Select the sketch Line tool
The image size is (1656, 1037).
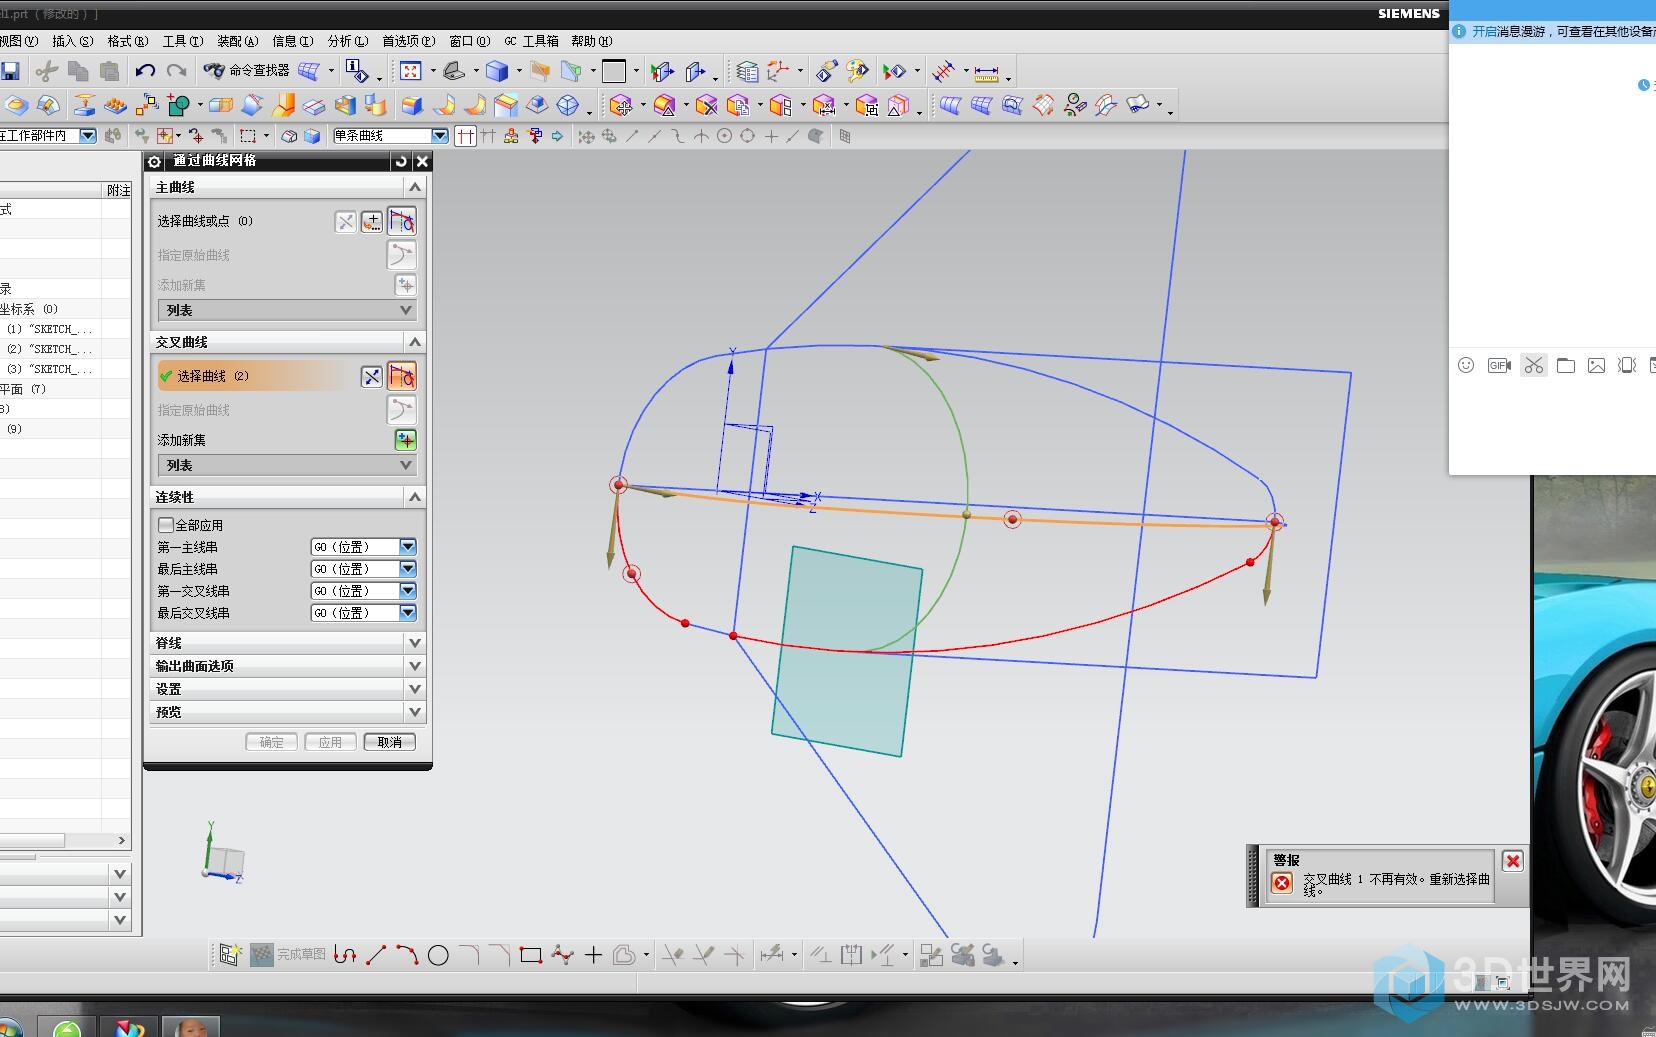(x=376, y=956)
